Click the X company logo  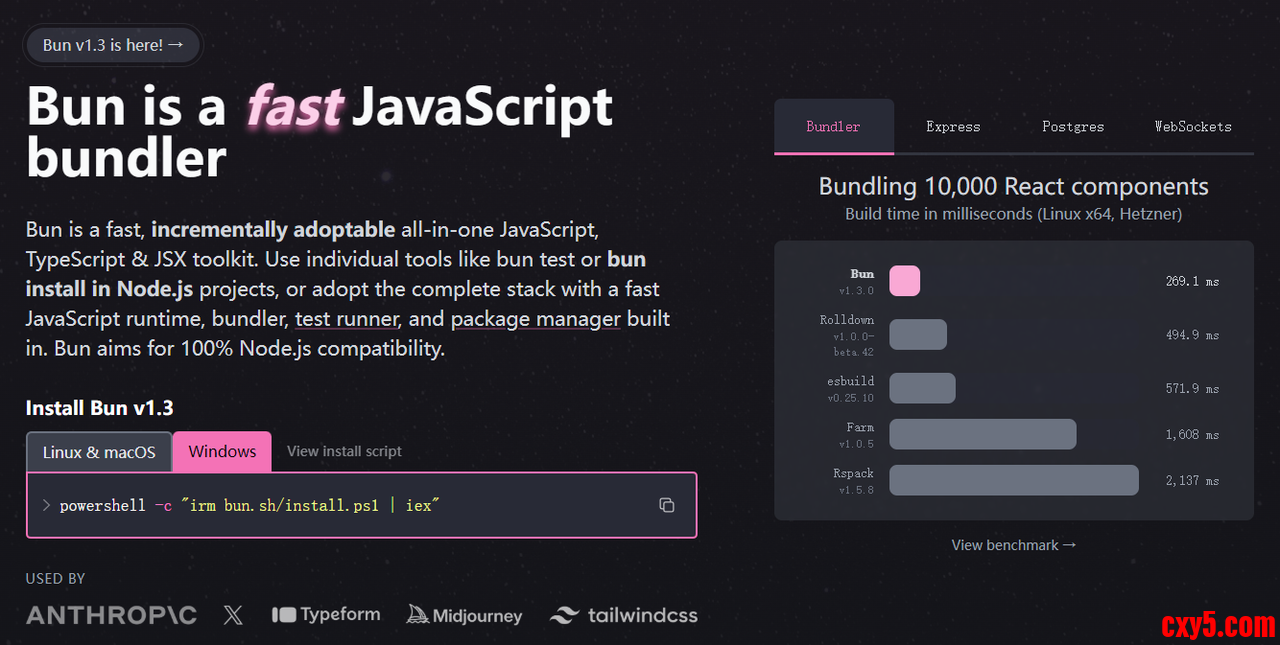pyautogui.click(x=233, y=615)
